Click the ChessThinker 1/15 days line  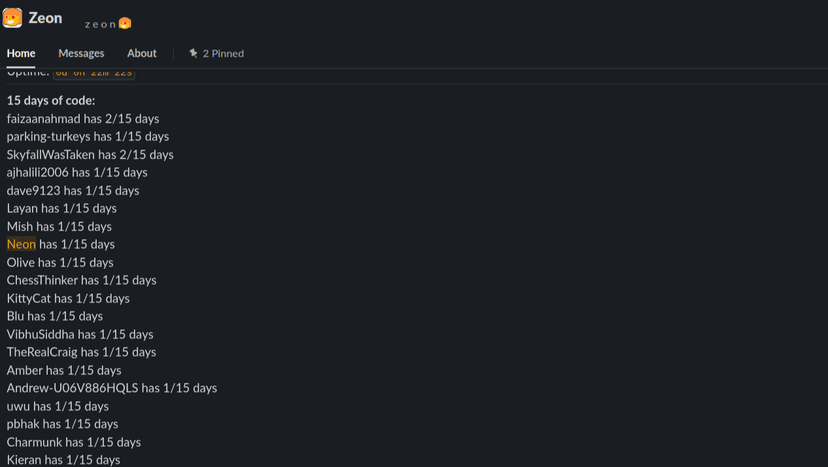pos(81,280)
